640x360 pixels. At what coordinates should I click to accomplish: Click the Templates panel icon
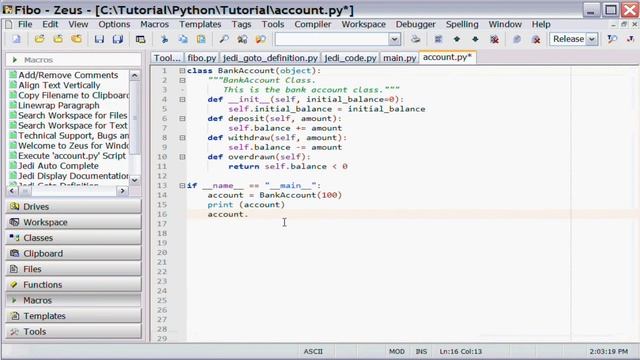point(14,316)
